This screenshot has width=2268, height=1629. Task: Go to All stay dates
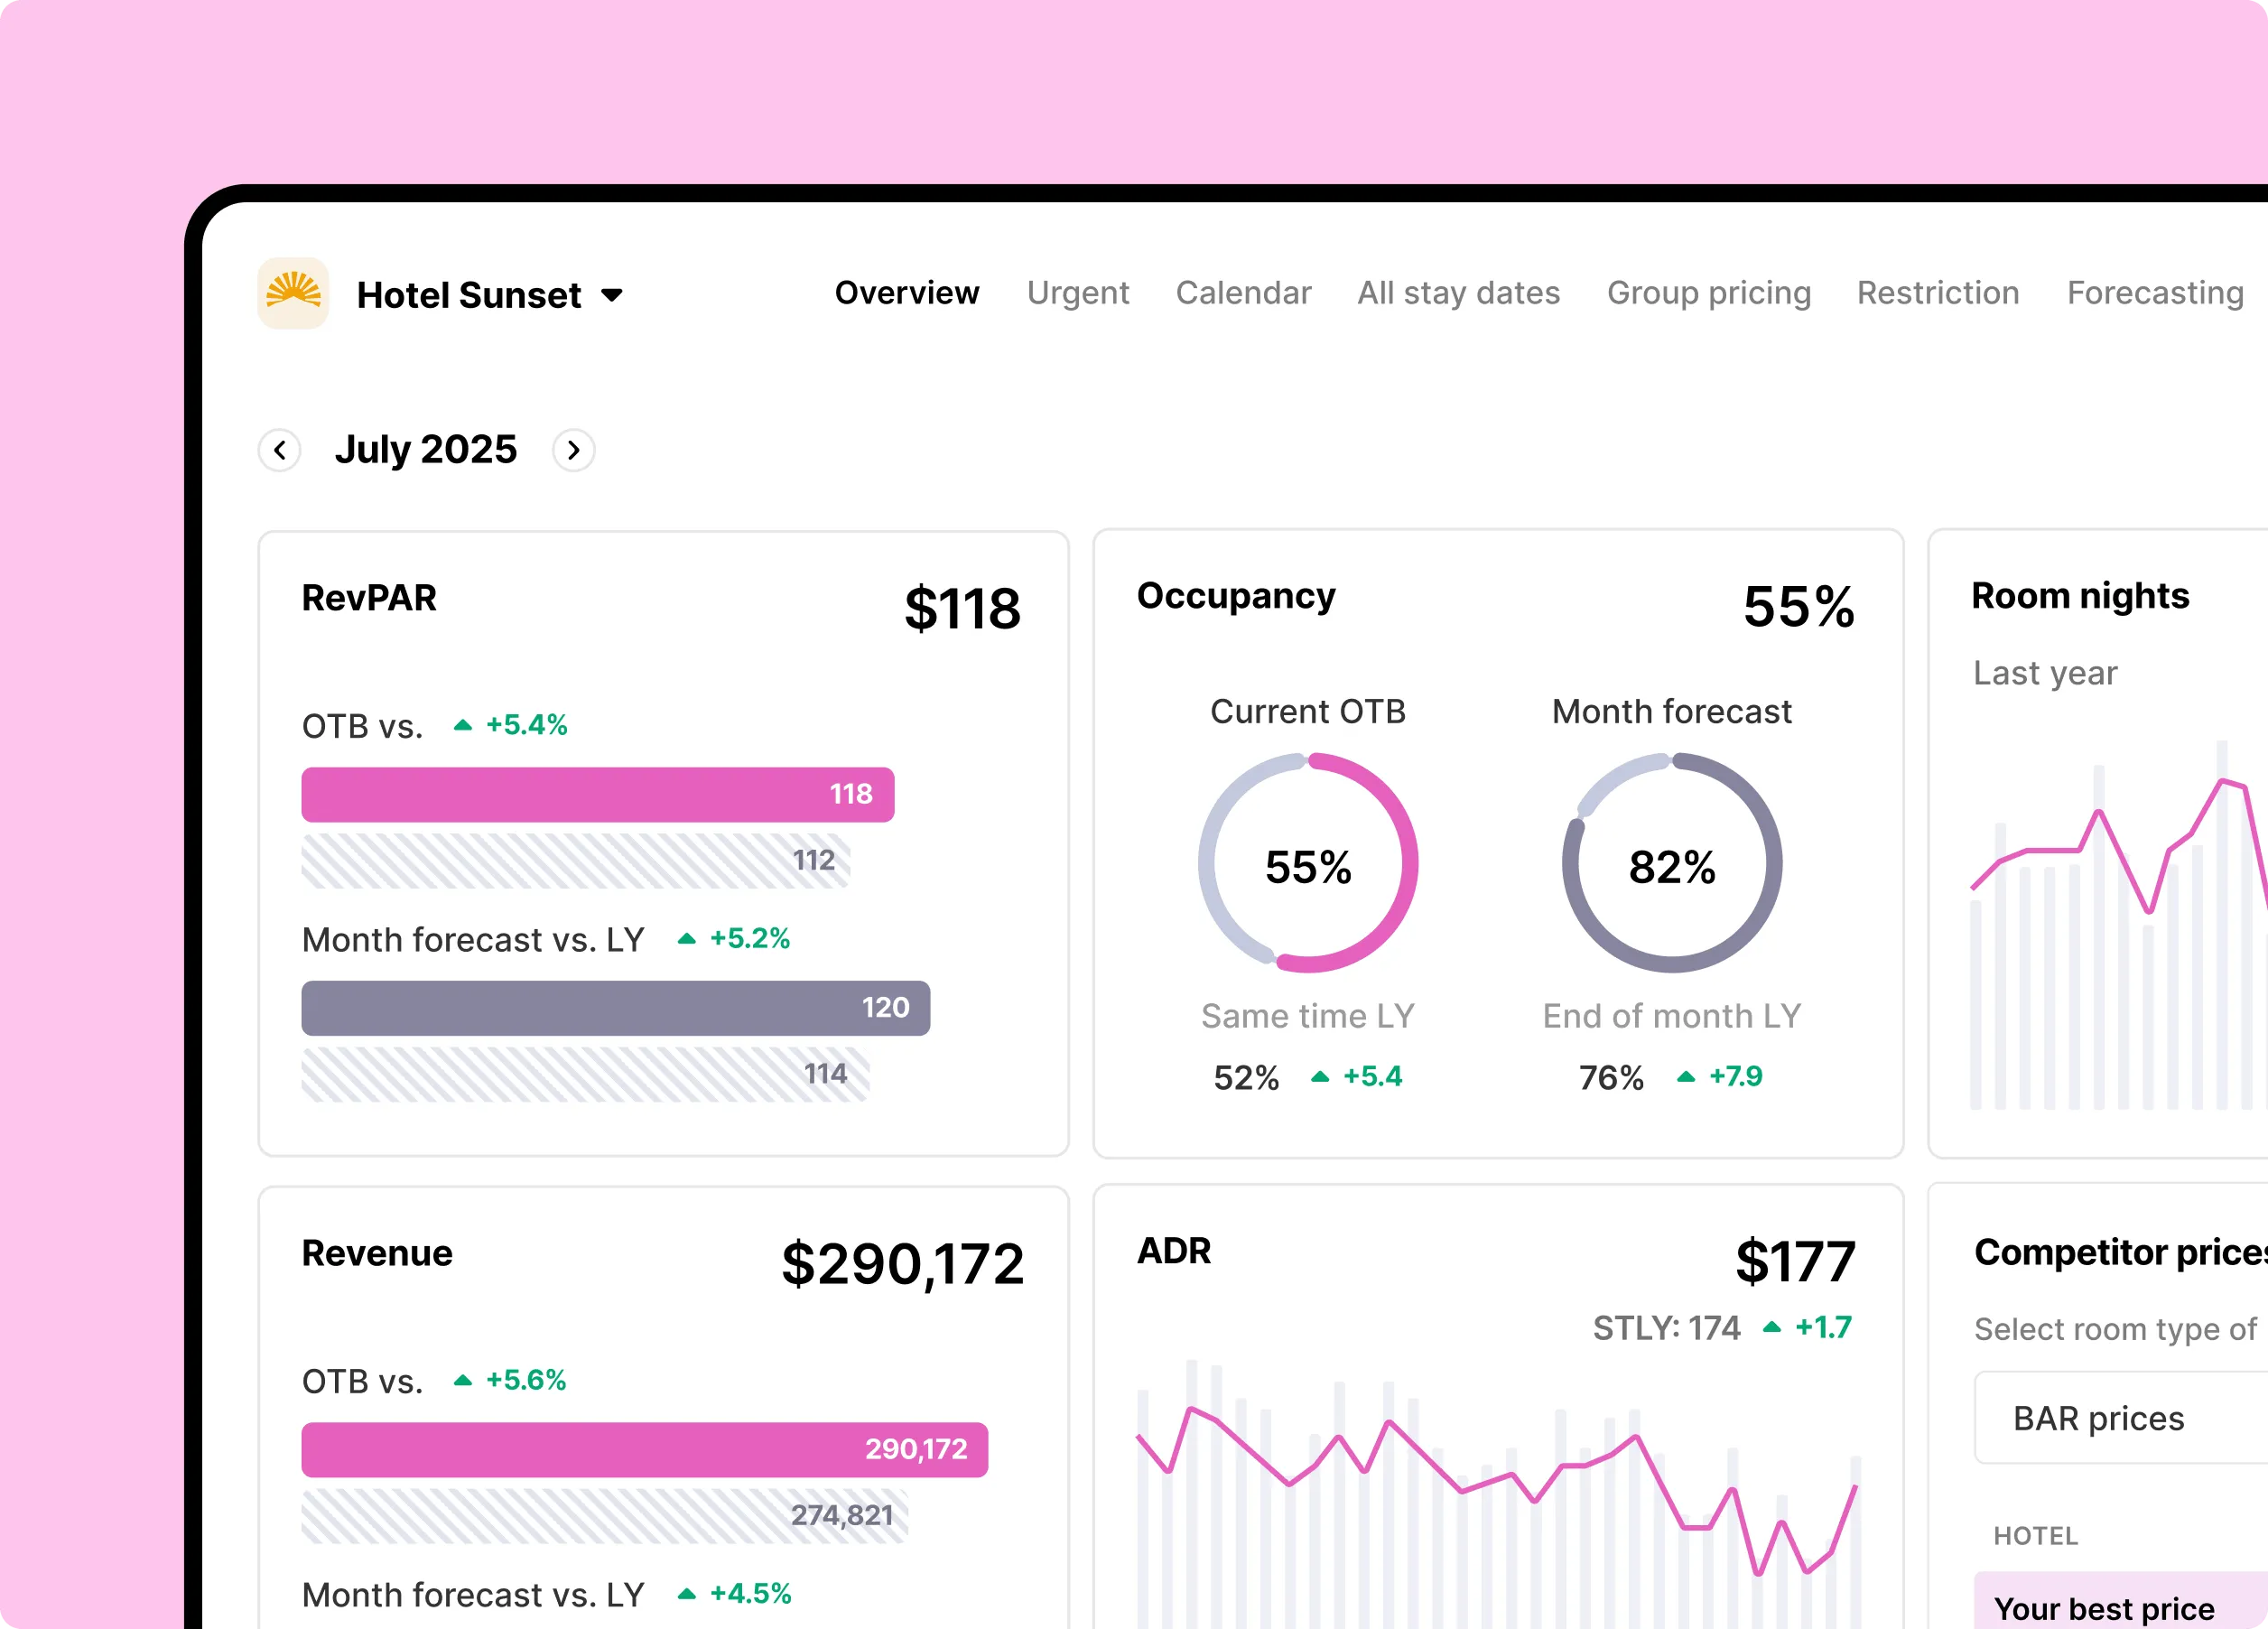(1458, 293)
